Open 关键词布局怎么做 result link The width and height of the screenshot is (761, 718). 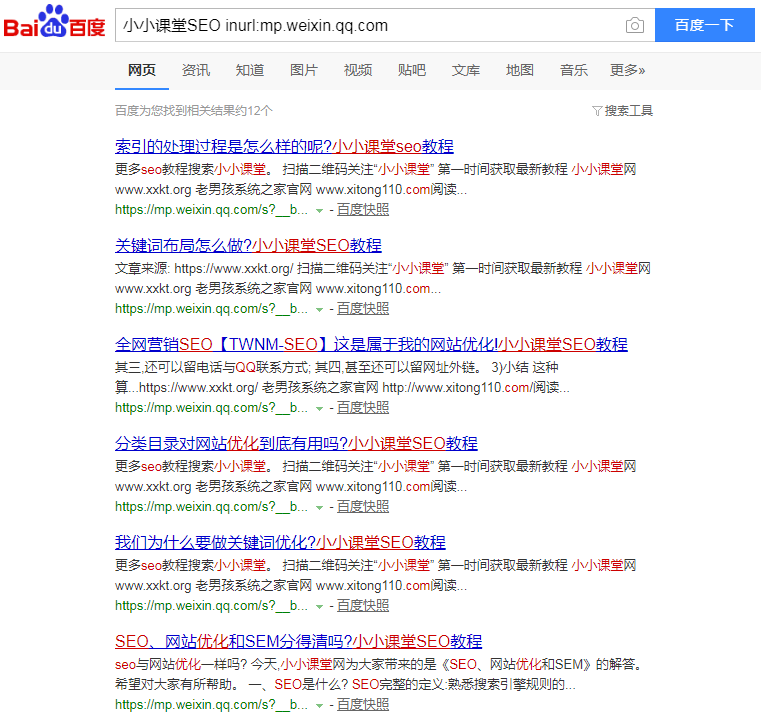pyautogui.click(x=248, y=245)
